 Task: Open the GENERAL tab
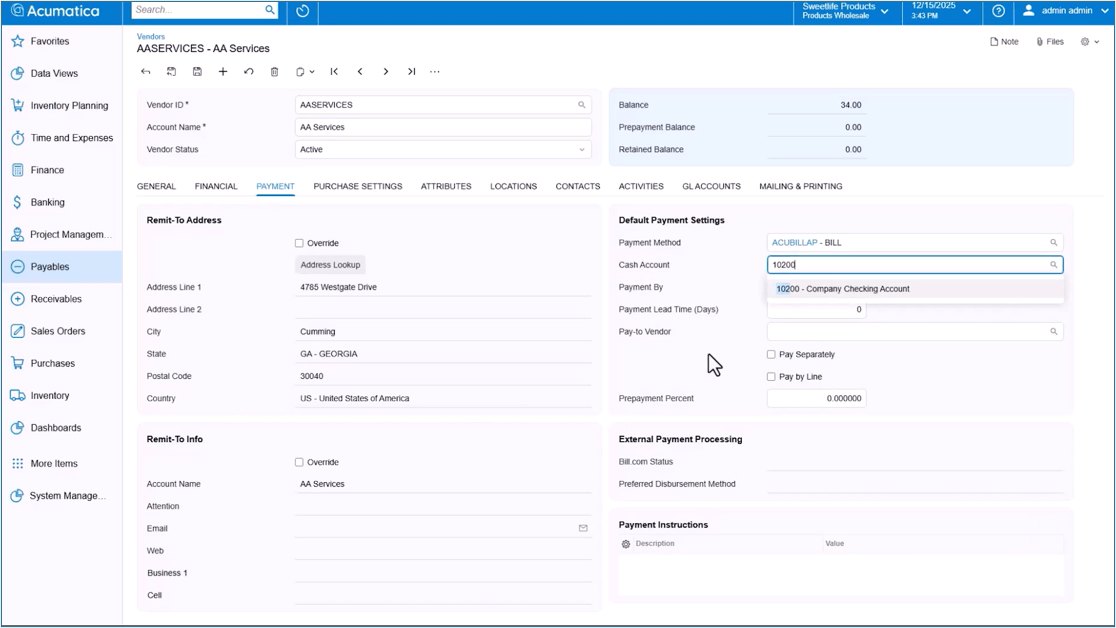[x=157, y=186]
